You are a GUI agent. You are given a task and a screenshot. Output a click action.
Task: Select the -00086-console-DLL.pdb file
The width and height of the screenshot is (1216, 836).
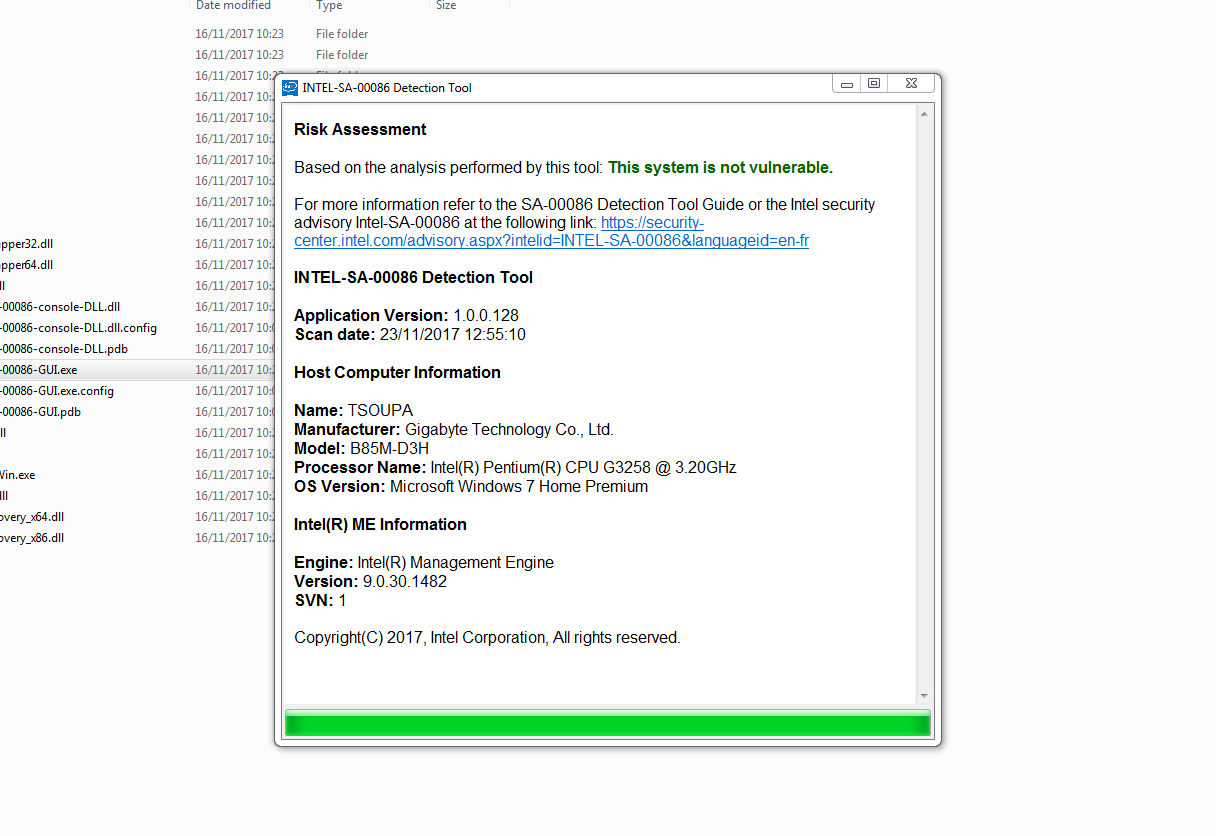[64, 349]
